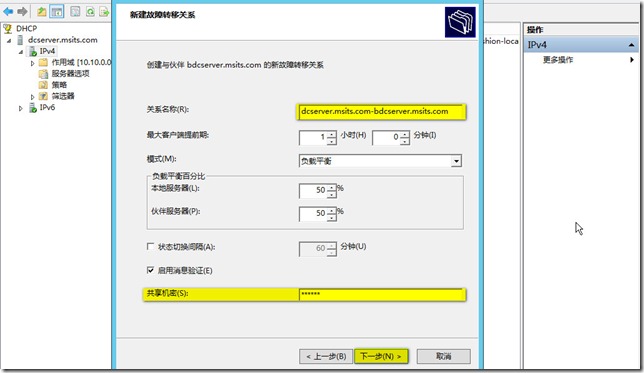Collapse the IPv4 tree node
This screenshot has height=373, width=644.
pyautogui.click(x=21, y=52)
